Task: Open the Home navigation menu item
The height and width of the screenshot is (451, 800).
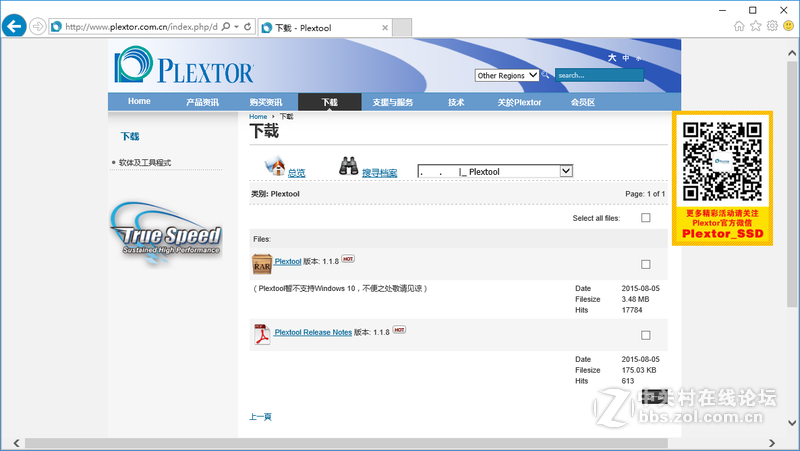Action: 139,102
